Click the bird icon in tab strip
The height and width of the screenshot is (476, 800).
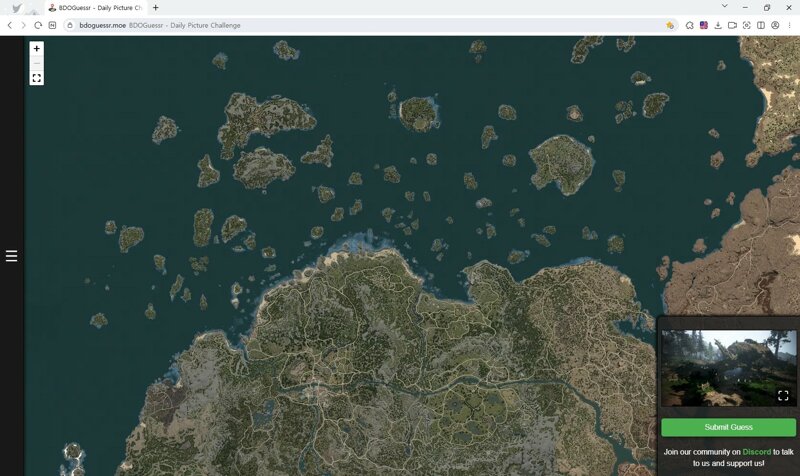coord(16,8)
